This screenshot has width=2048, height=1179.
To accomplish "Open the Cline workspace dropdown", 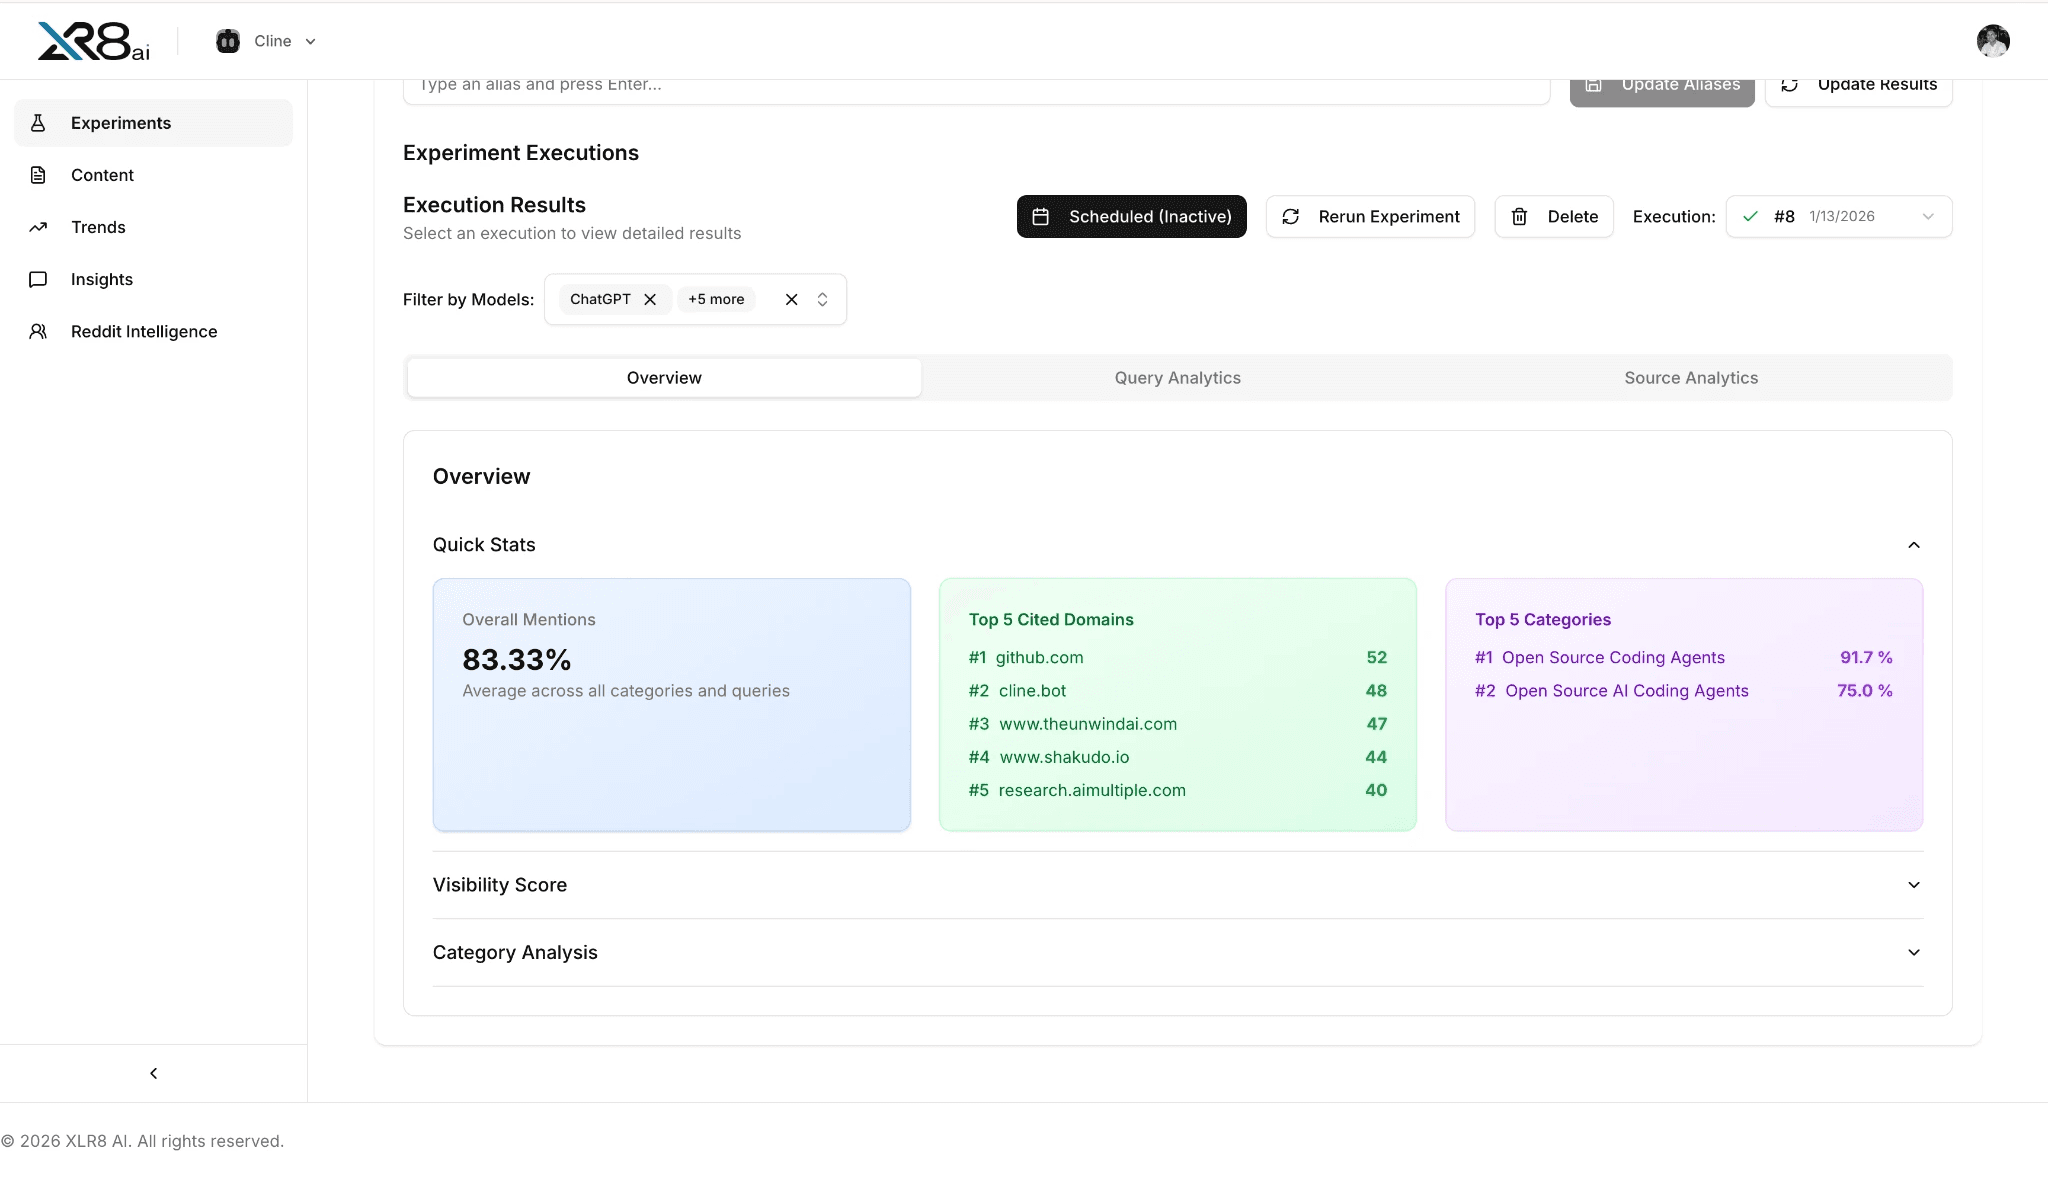I will click(267, 41).
